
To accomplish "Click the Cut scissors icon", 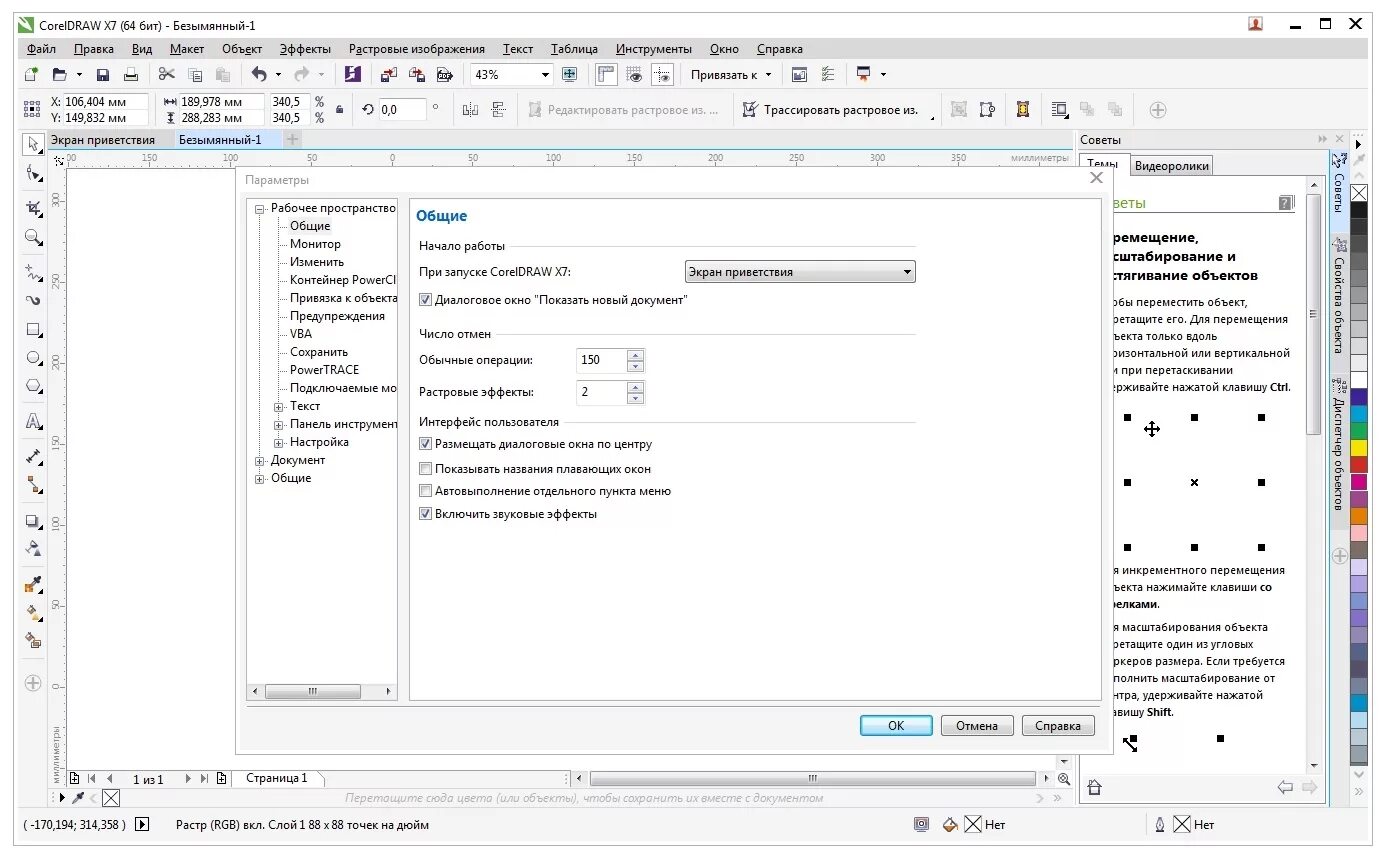I will [x=167, y=74].
